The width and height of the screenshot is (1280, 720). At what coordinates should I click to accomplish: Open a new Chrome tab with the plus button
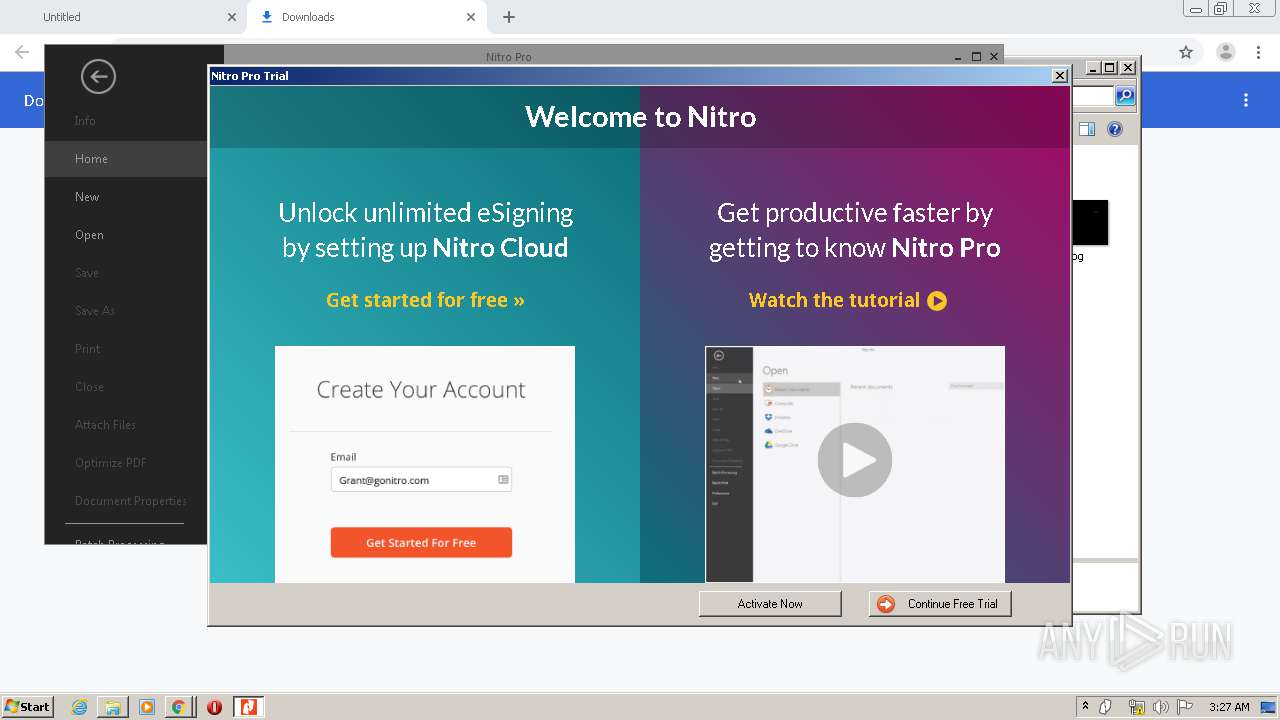(509, 17)
